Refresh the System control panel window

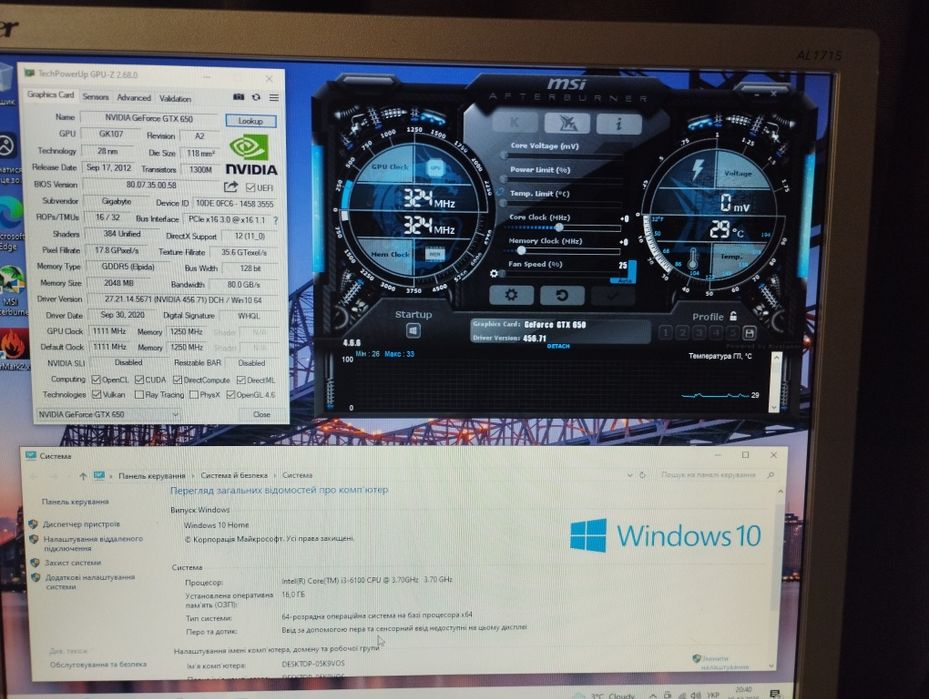pos(642,475)
